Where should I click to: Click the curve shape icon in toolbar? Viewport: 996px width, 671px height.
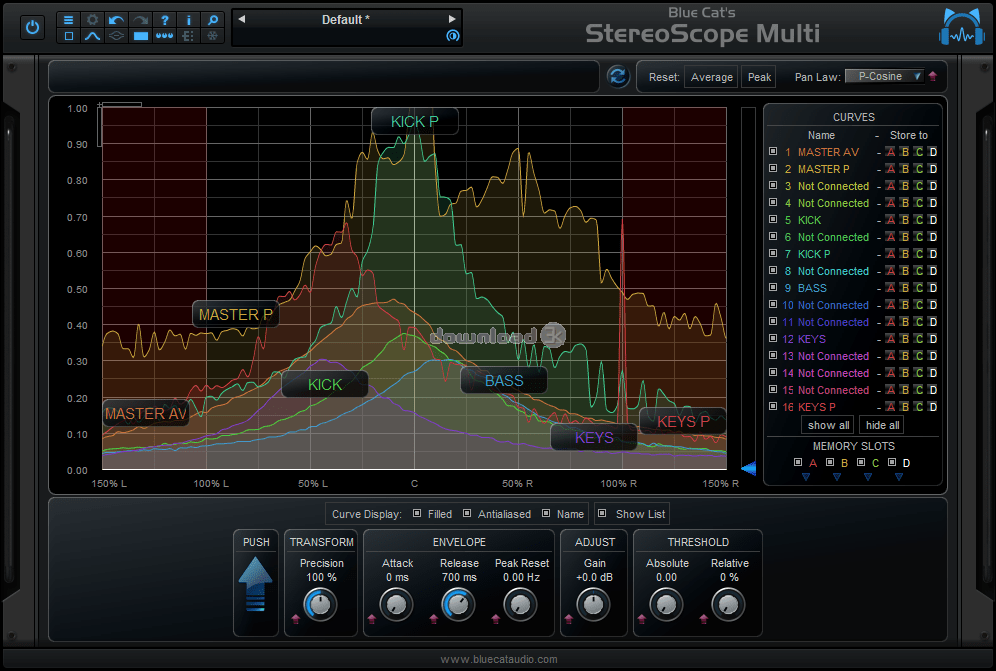pos(93,36)
